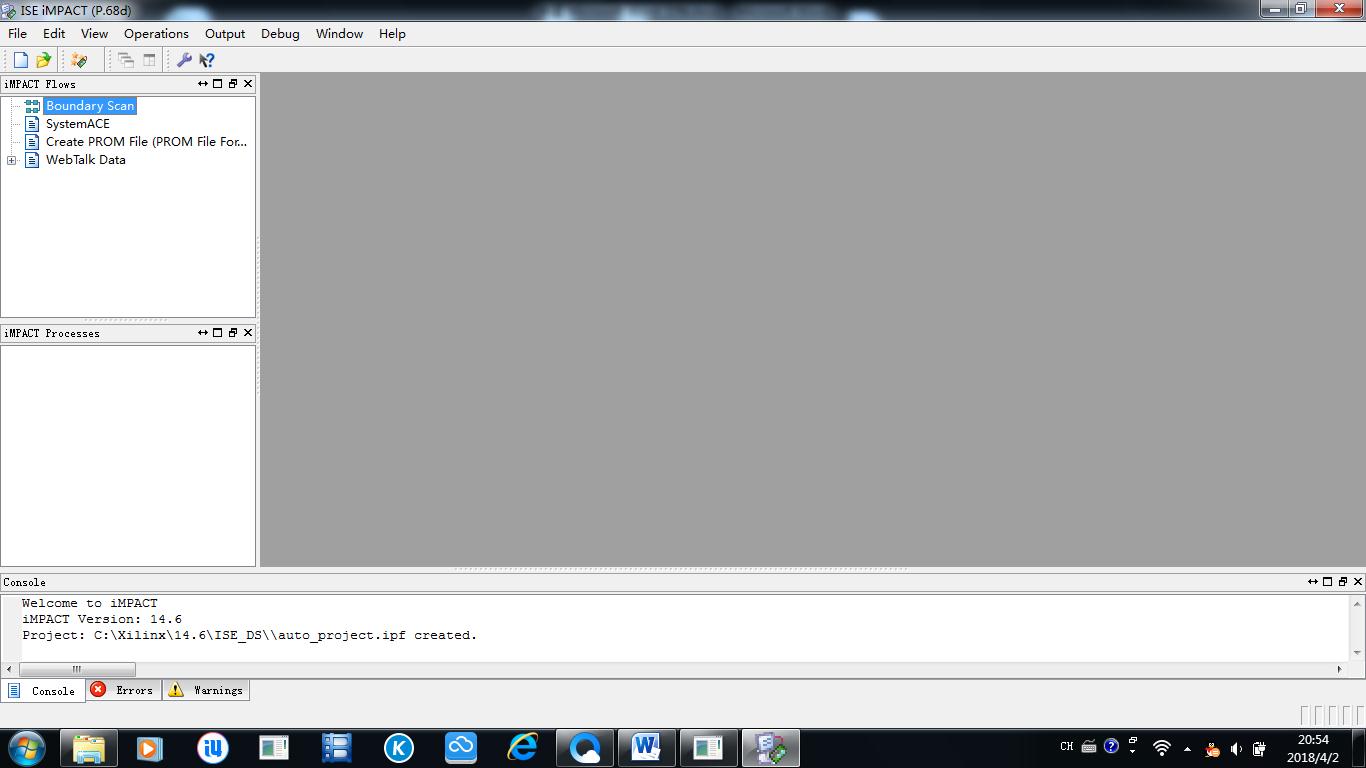This screenshot has width=1366, height=768.
Task: Close the iMPACT Processes panel
Action: pyautogui.click(x=248, y=333)
